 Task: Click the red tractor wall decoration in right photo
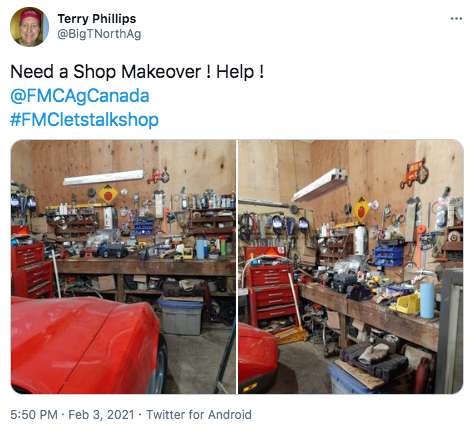(x=414, y=174)
